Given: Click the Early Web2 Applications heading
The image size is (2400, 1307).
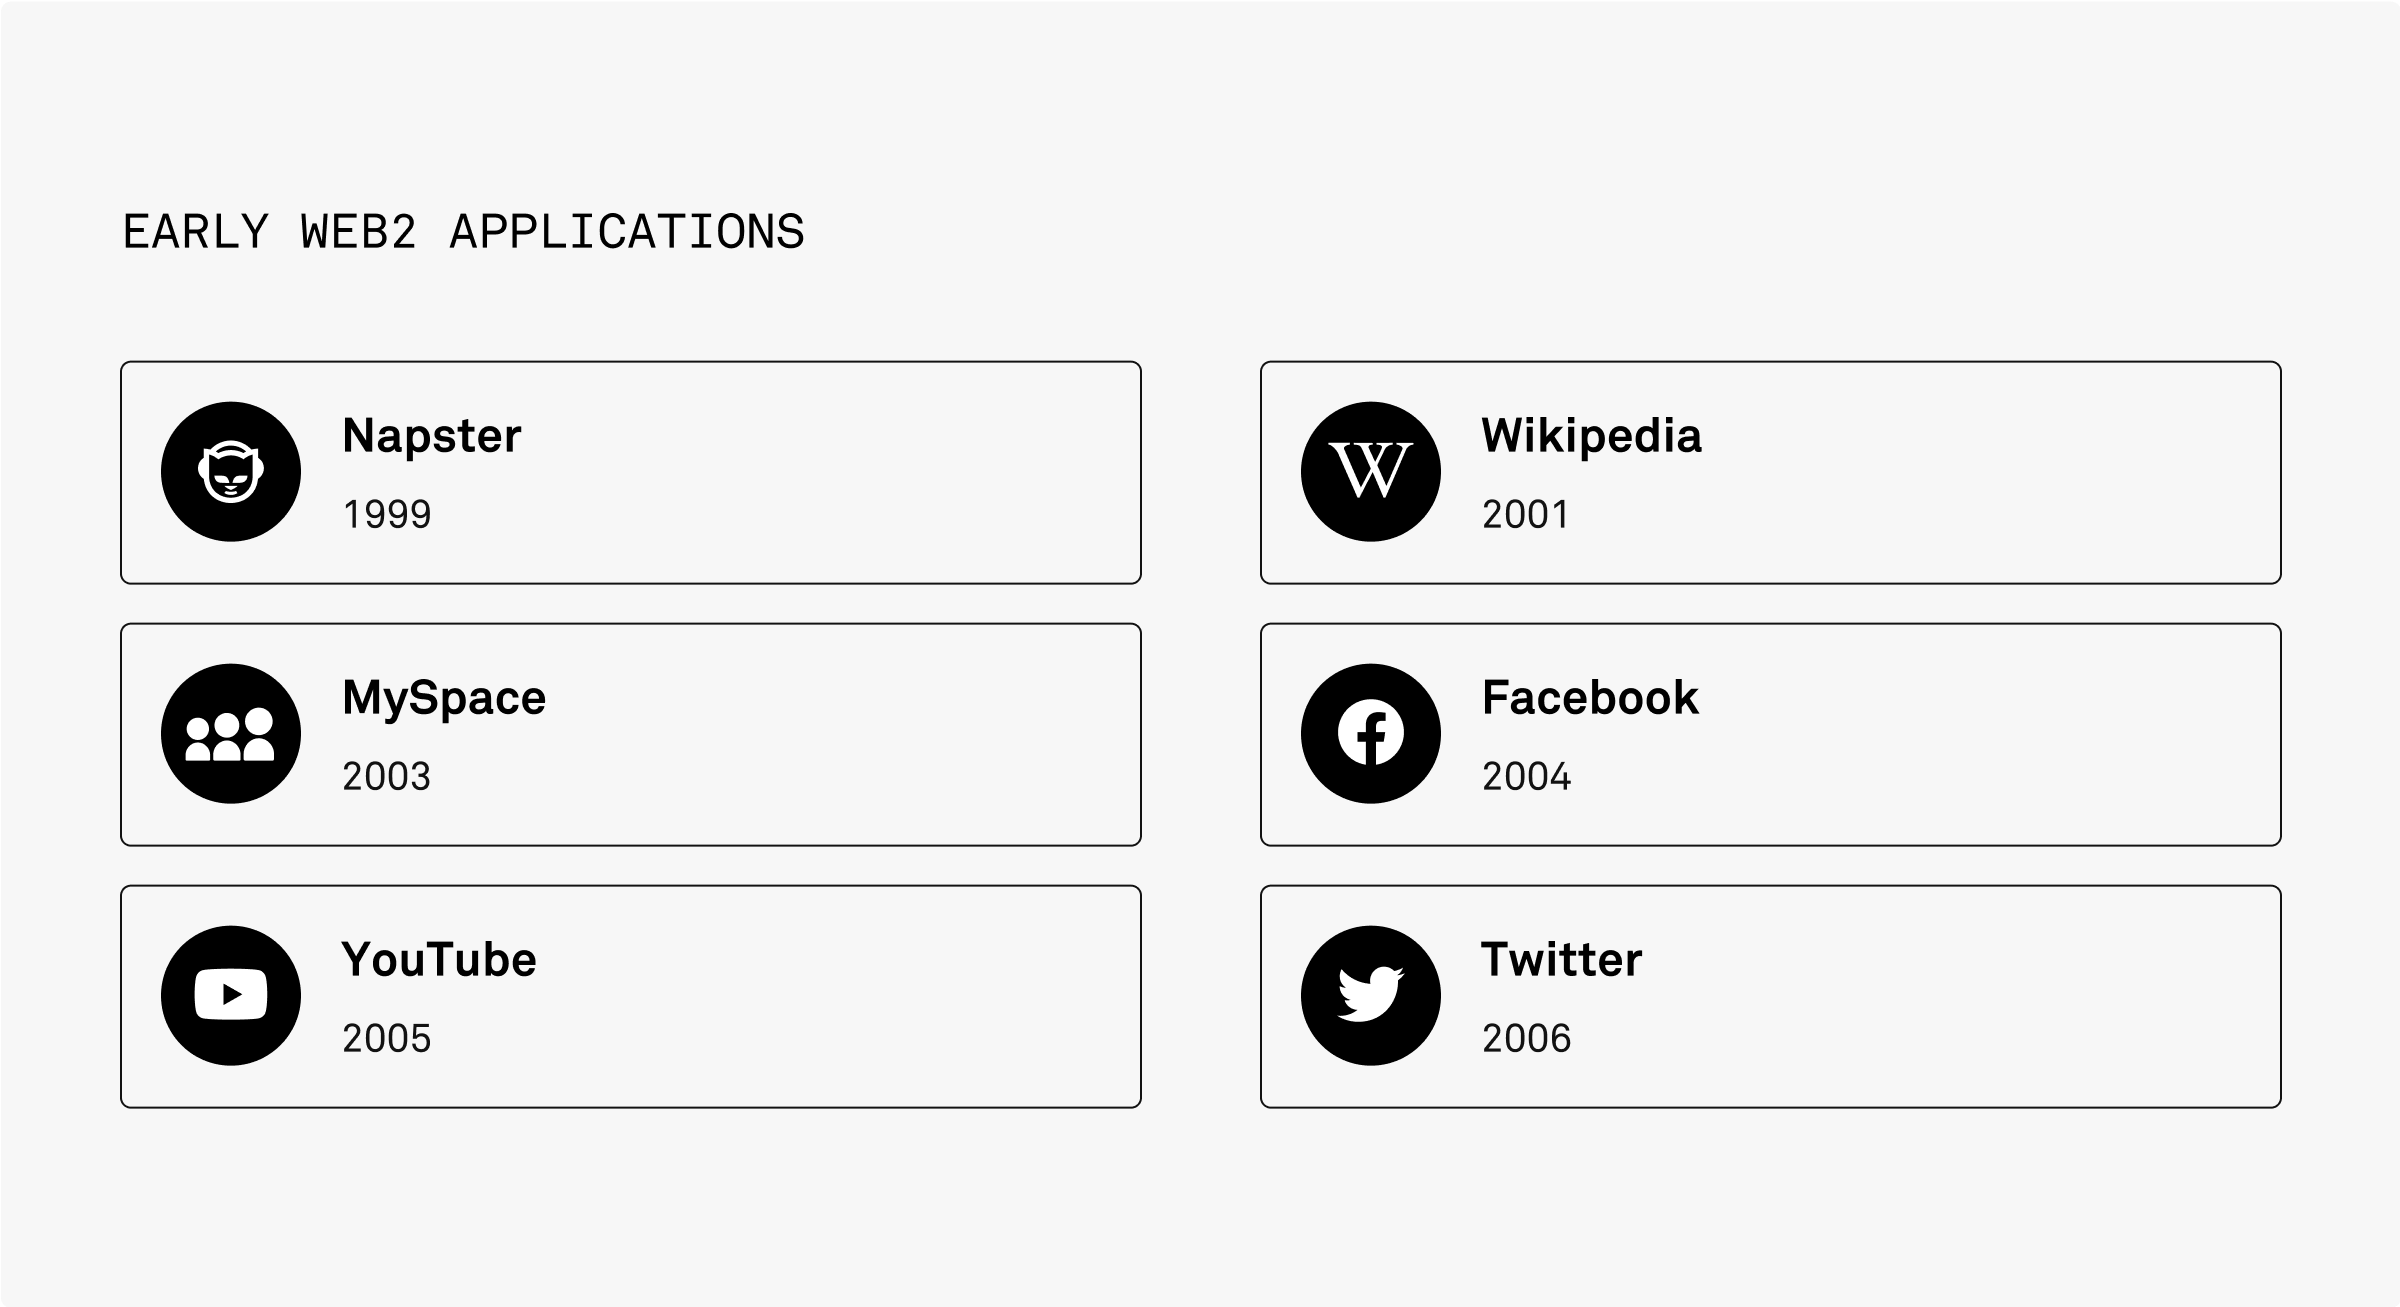Looking at the screenshot, I should tap(463, 232).
